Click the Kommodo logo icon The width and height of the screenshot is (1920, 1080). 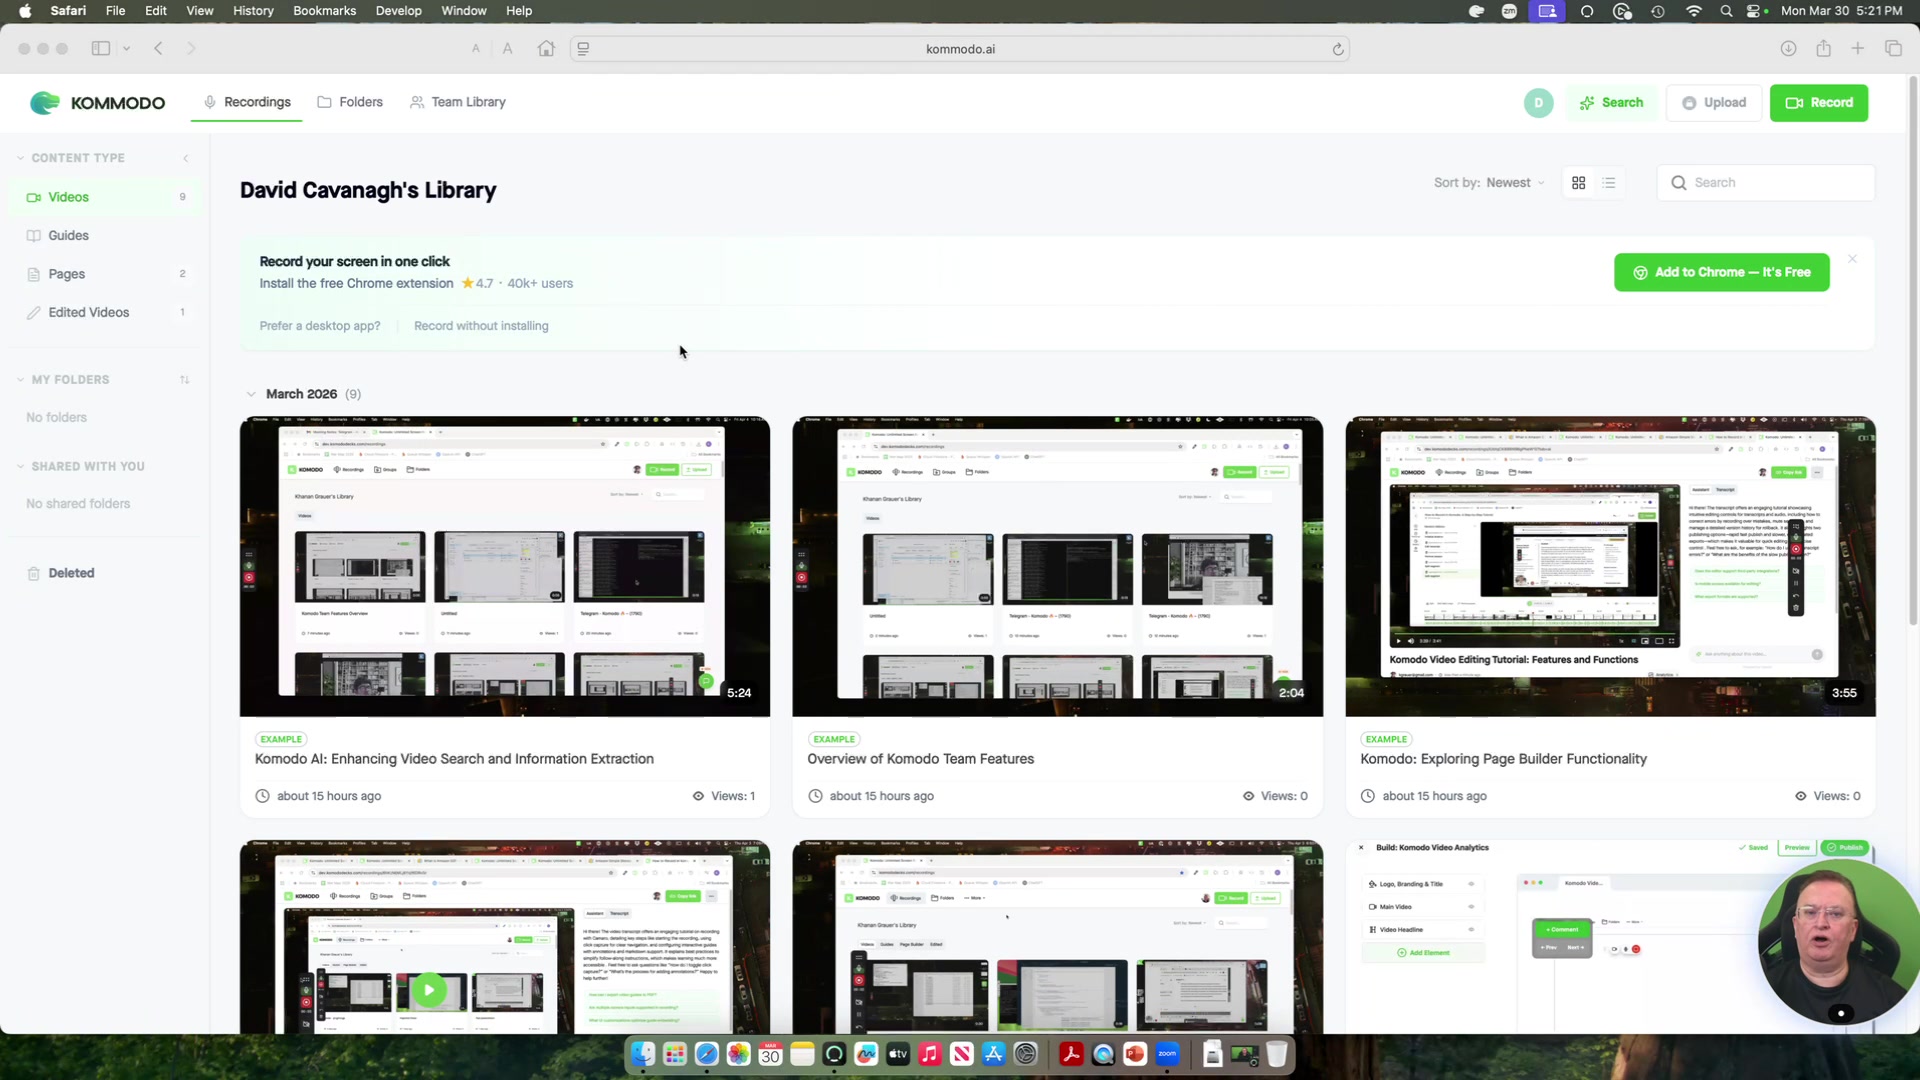pos(45,103)
